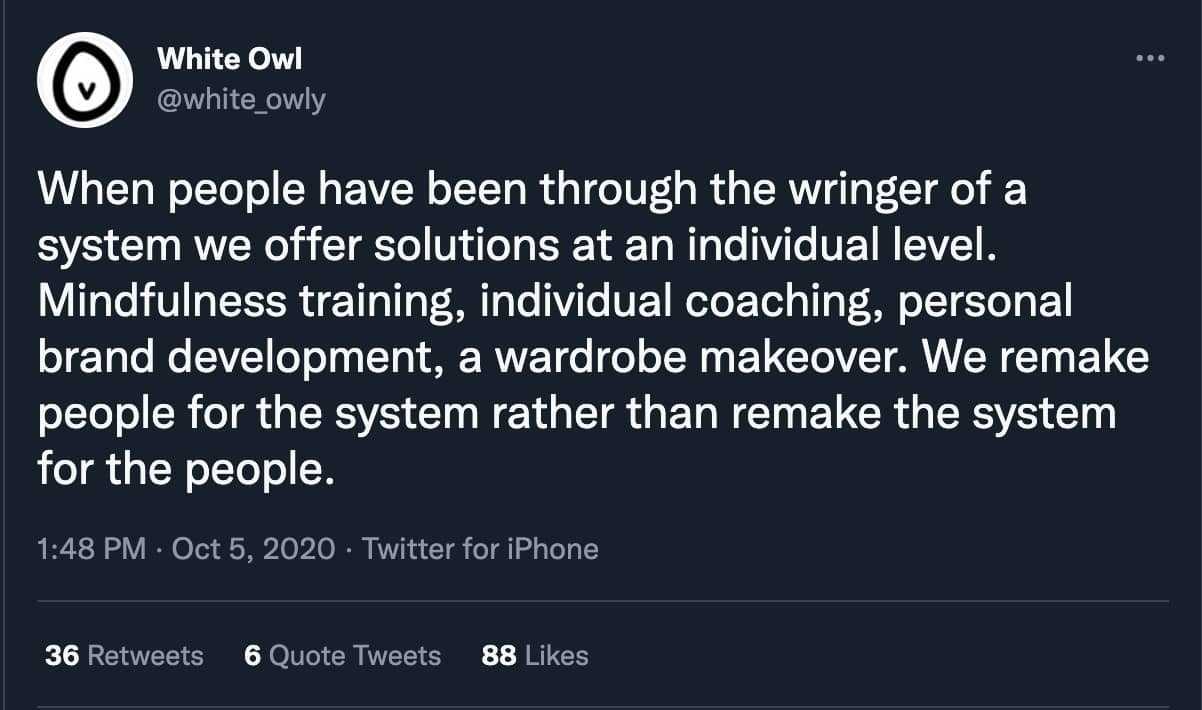Show who gave the 88 Likes

[x=535, y=655]
